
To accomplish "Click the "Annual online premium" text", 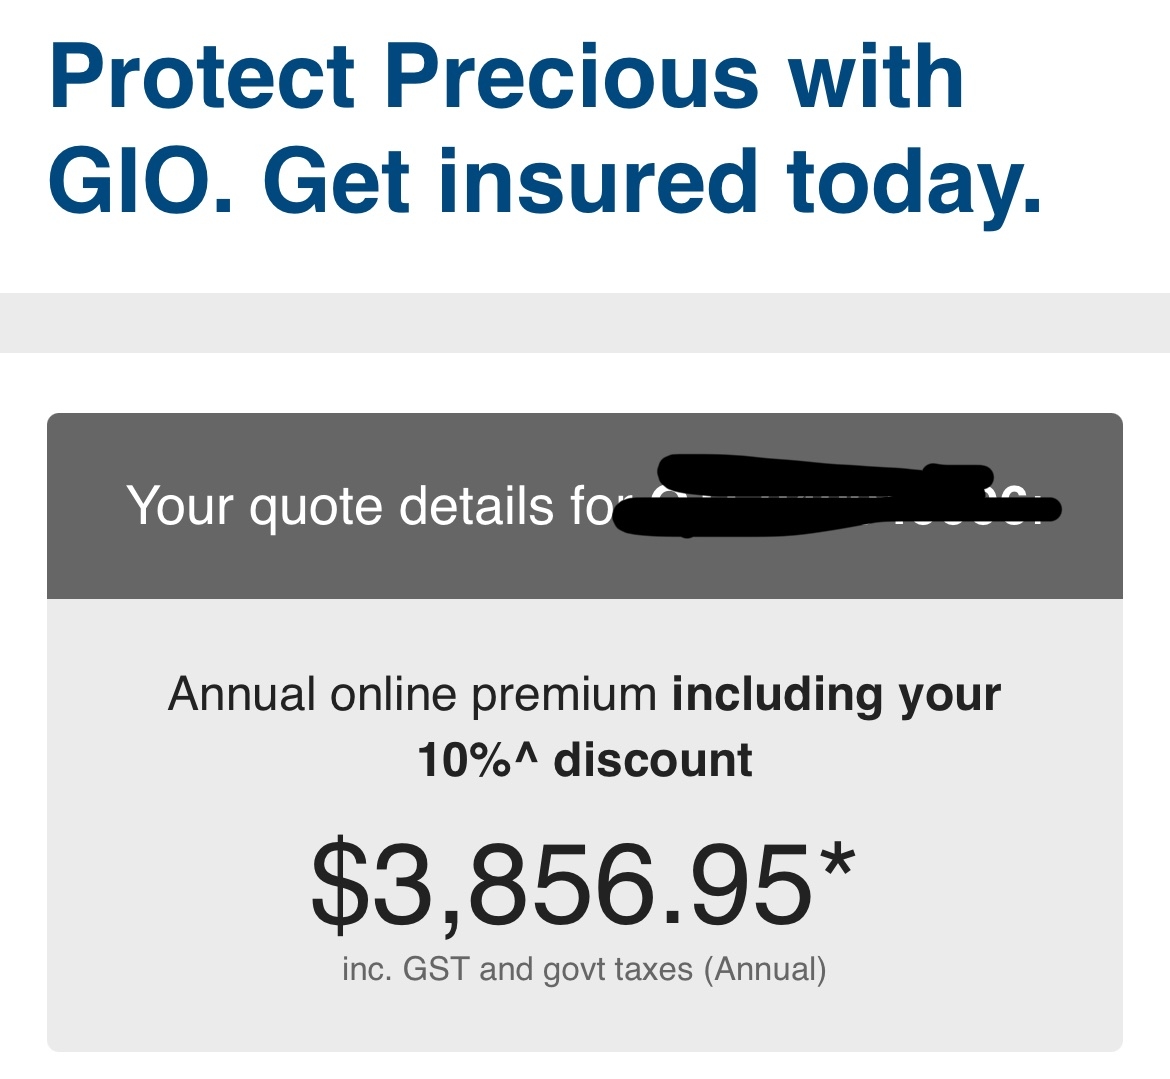I will click(x=412, y=694).
